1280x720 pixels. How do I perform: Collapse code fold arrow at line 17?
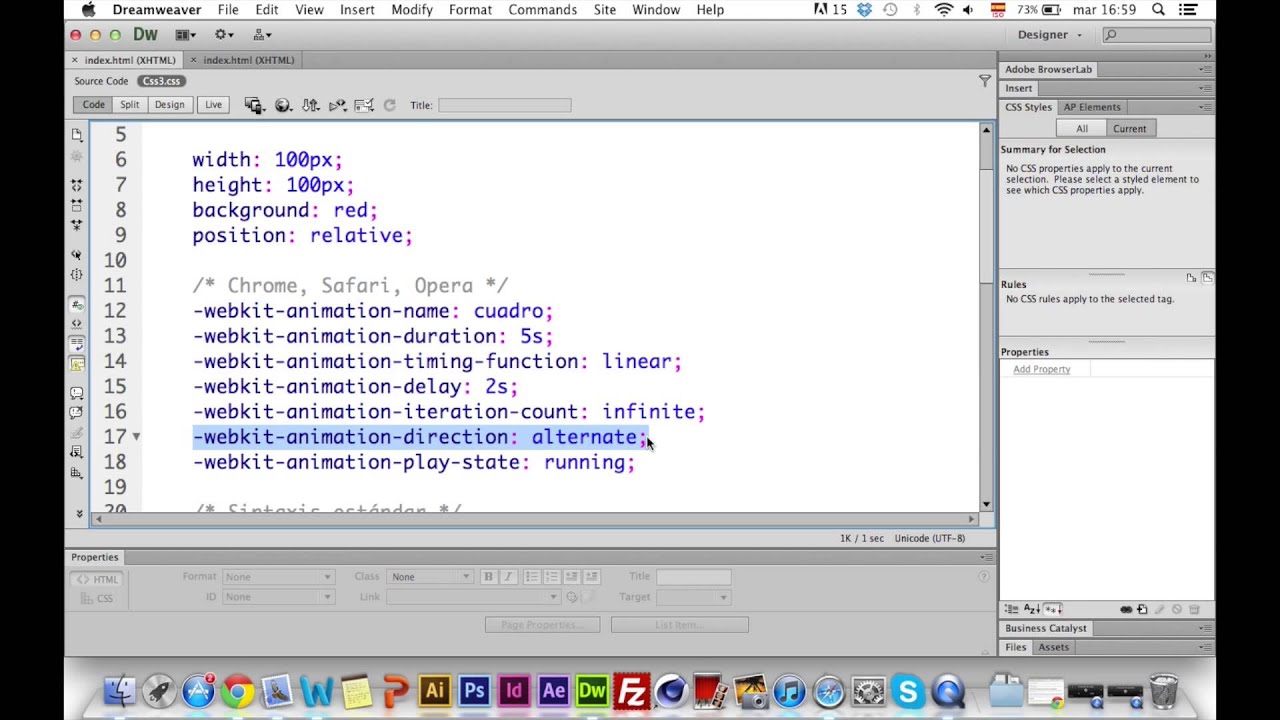point(136,437)
